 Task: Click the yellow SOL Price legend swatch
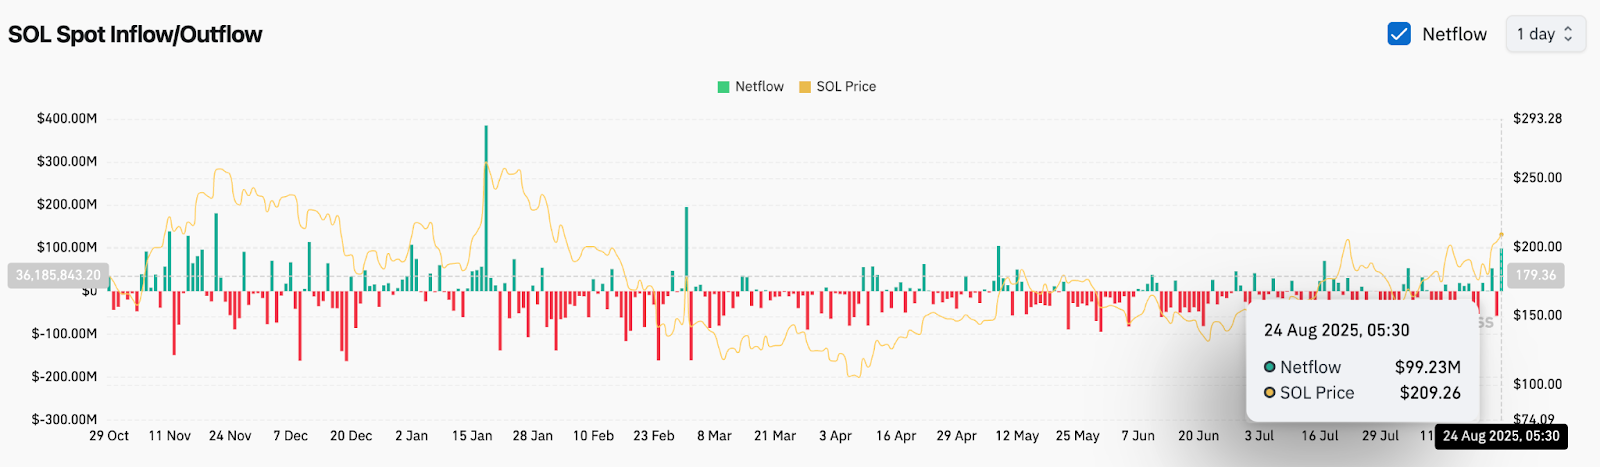tap(804, 87)
